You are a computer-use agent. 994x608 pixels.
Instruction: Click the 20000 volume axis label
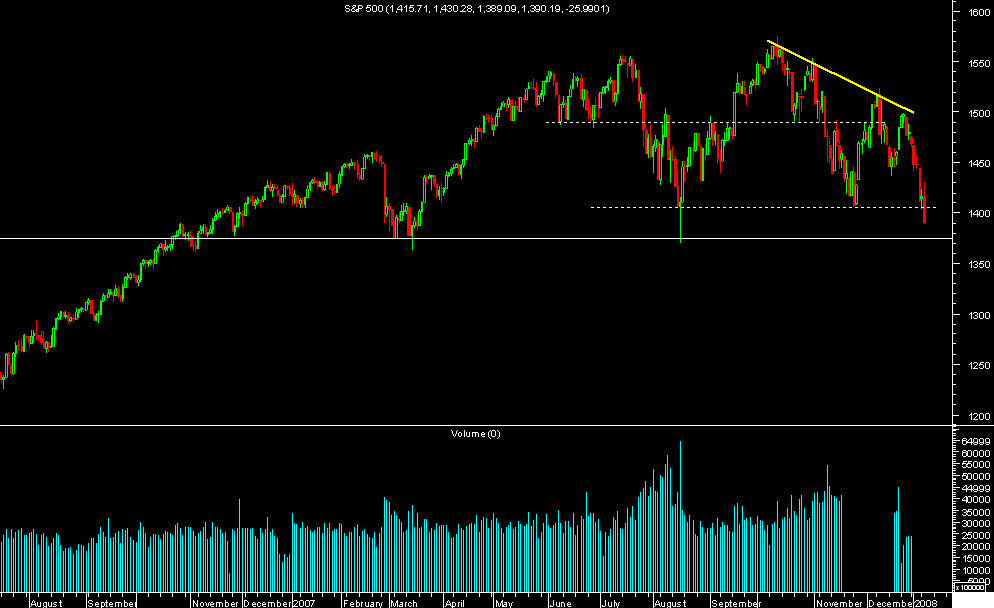coord(976,547)
